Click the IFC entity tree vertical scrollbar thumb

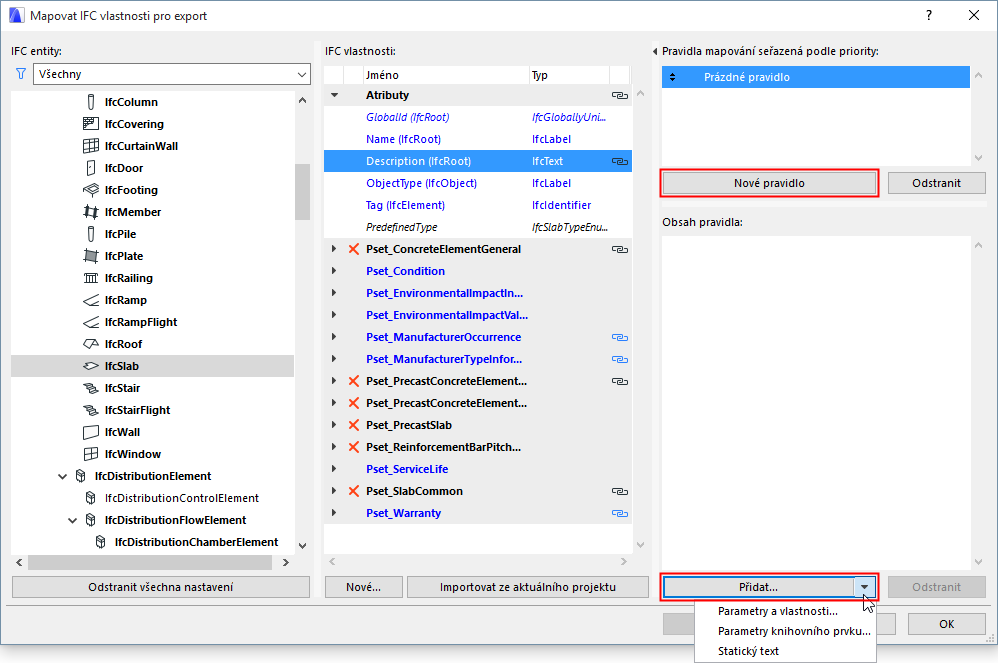pos(302,192)
